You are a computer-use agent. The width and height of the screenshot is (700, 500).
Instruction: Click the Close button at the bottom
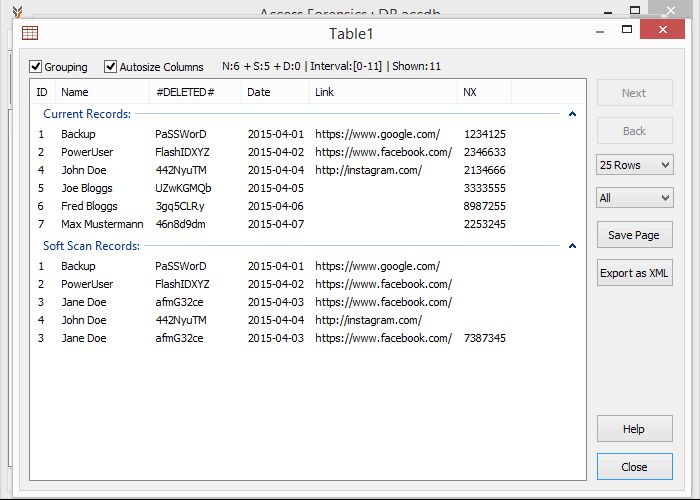[x=634, y=467]
